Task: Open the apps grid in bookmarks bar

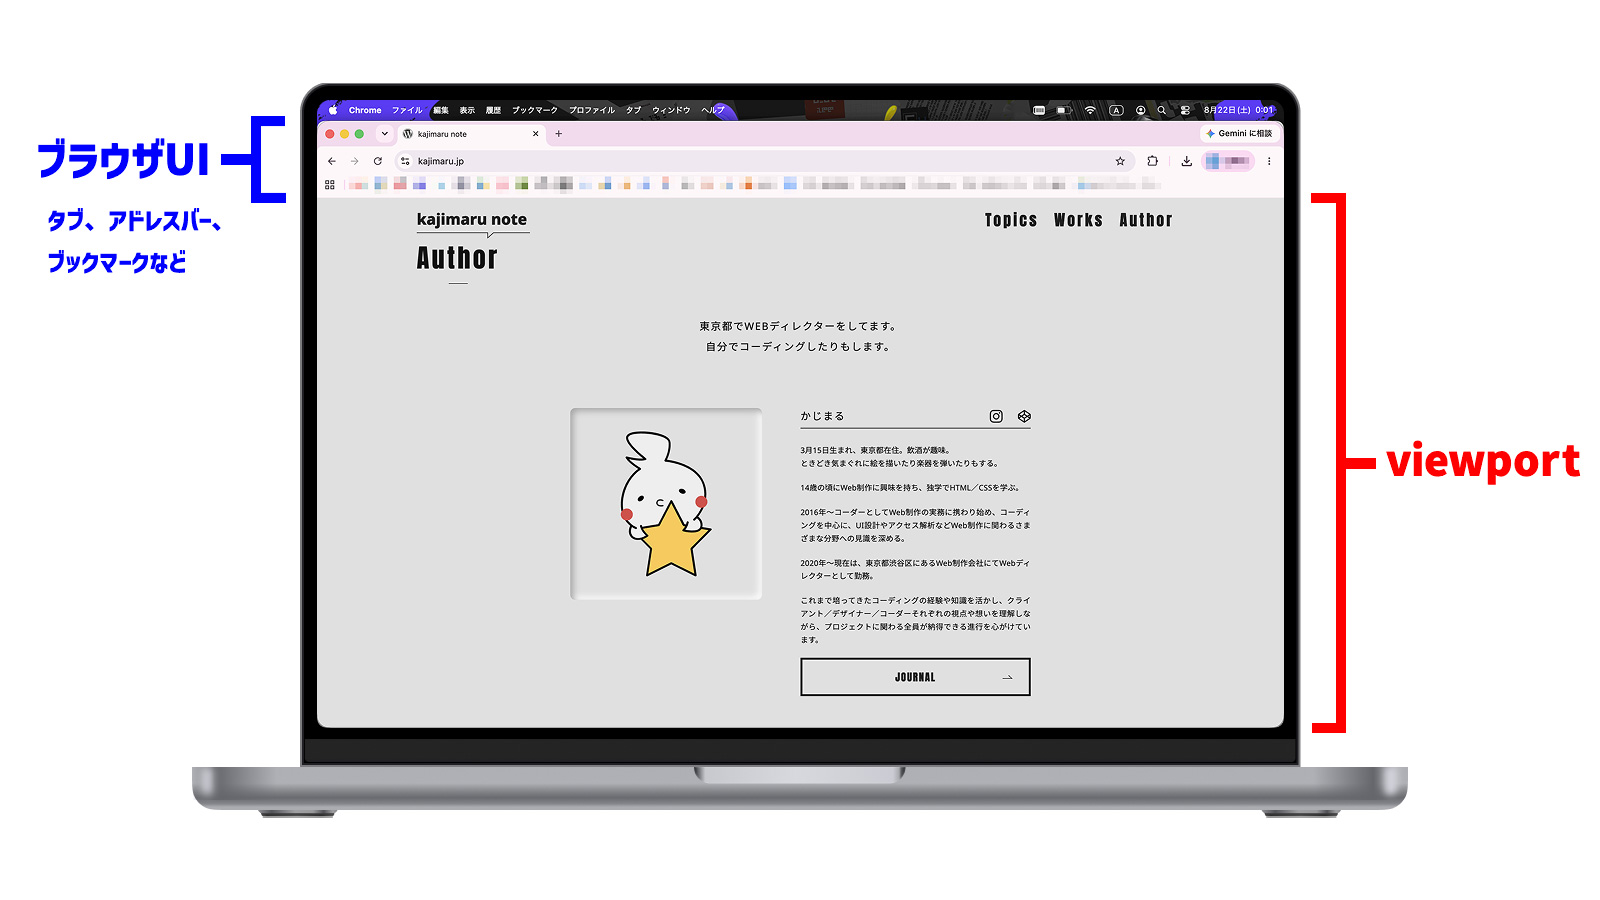Action: 330,185
